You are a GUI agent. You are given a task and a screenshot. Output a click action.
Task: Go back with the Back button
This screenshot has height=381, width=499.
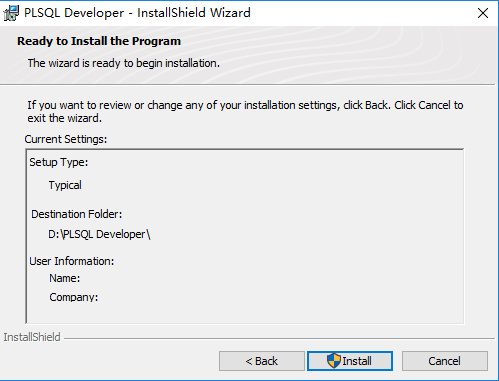[x=262, y=361]
